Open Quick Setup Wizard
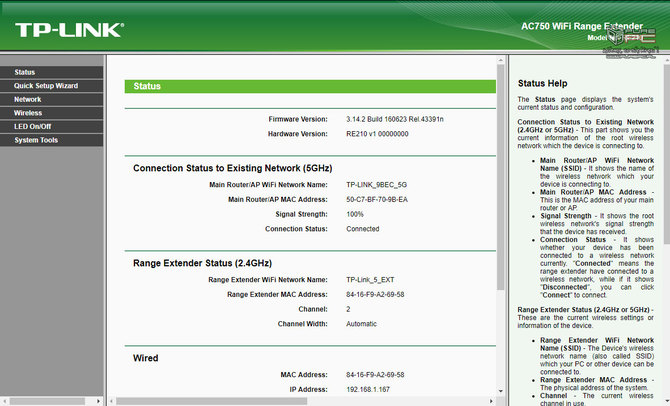Viewport: 670px width, 406px height. [x=51, y=85]
